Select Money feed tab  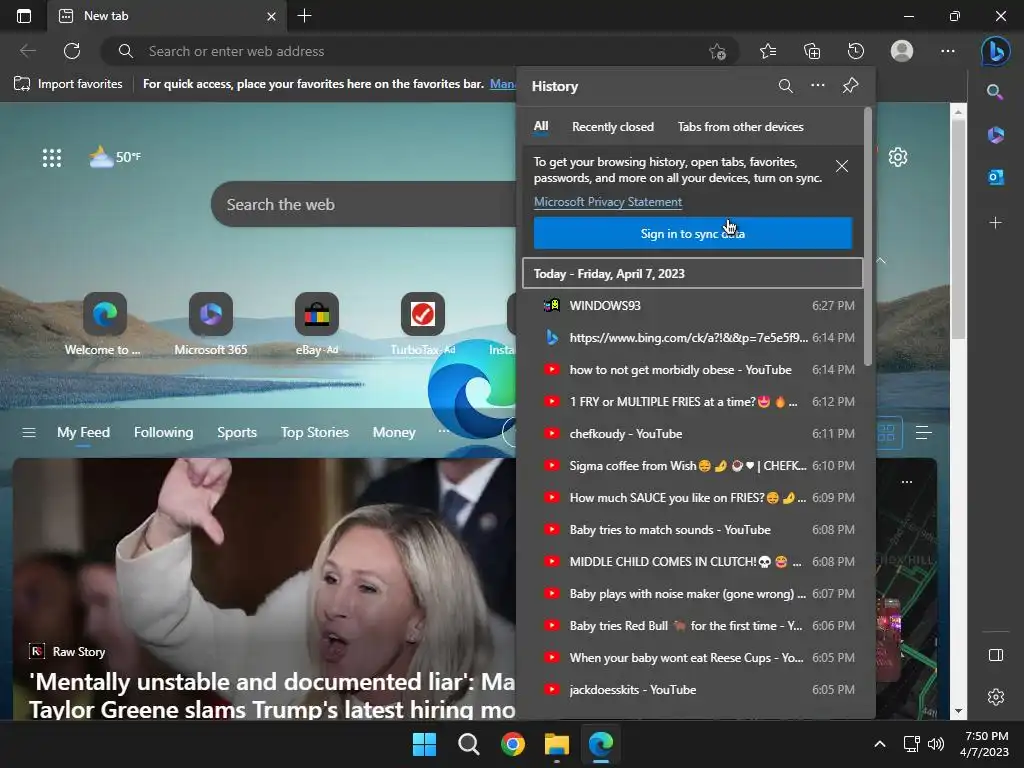(x=394, y=432)
